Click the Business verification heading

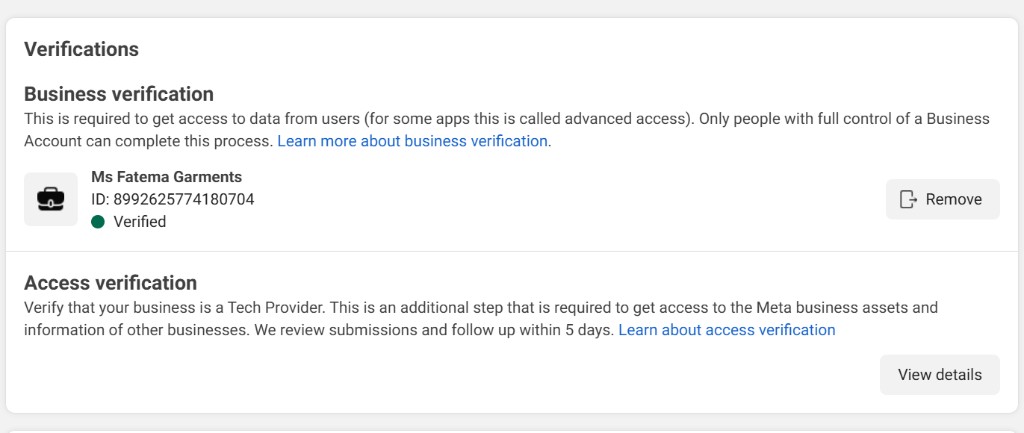(x=119, y=94)
